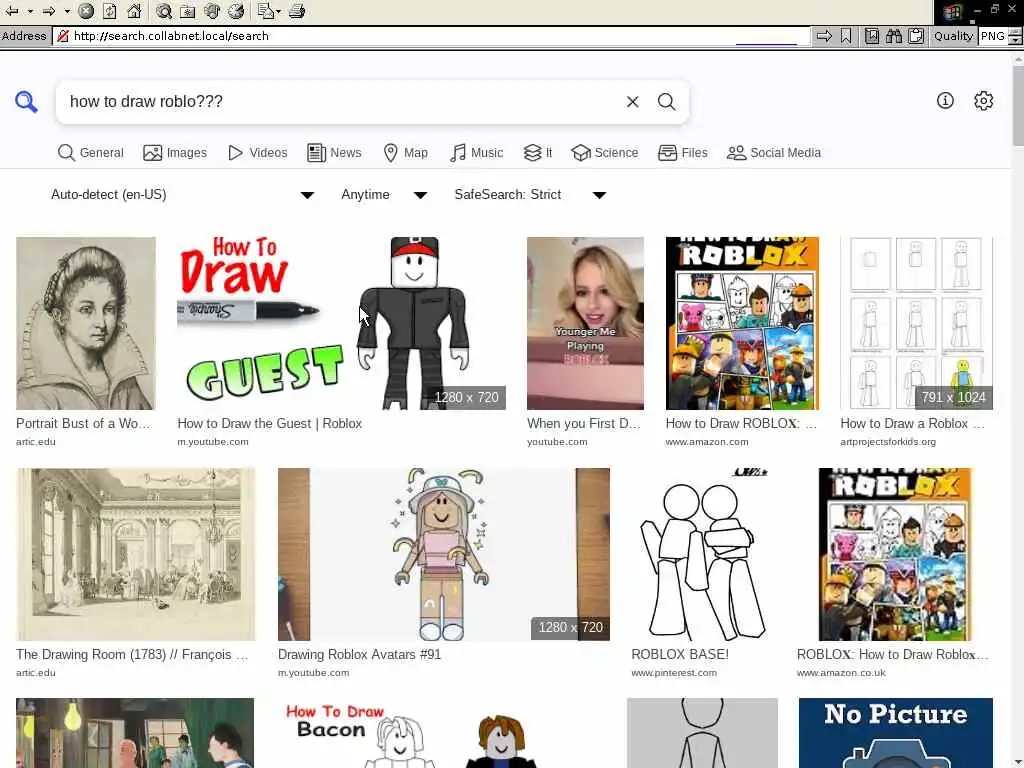Switch to the Social Media tab

774,153
